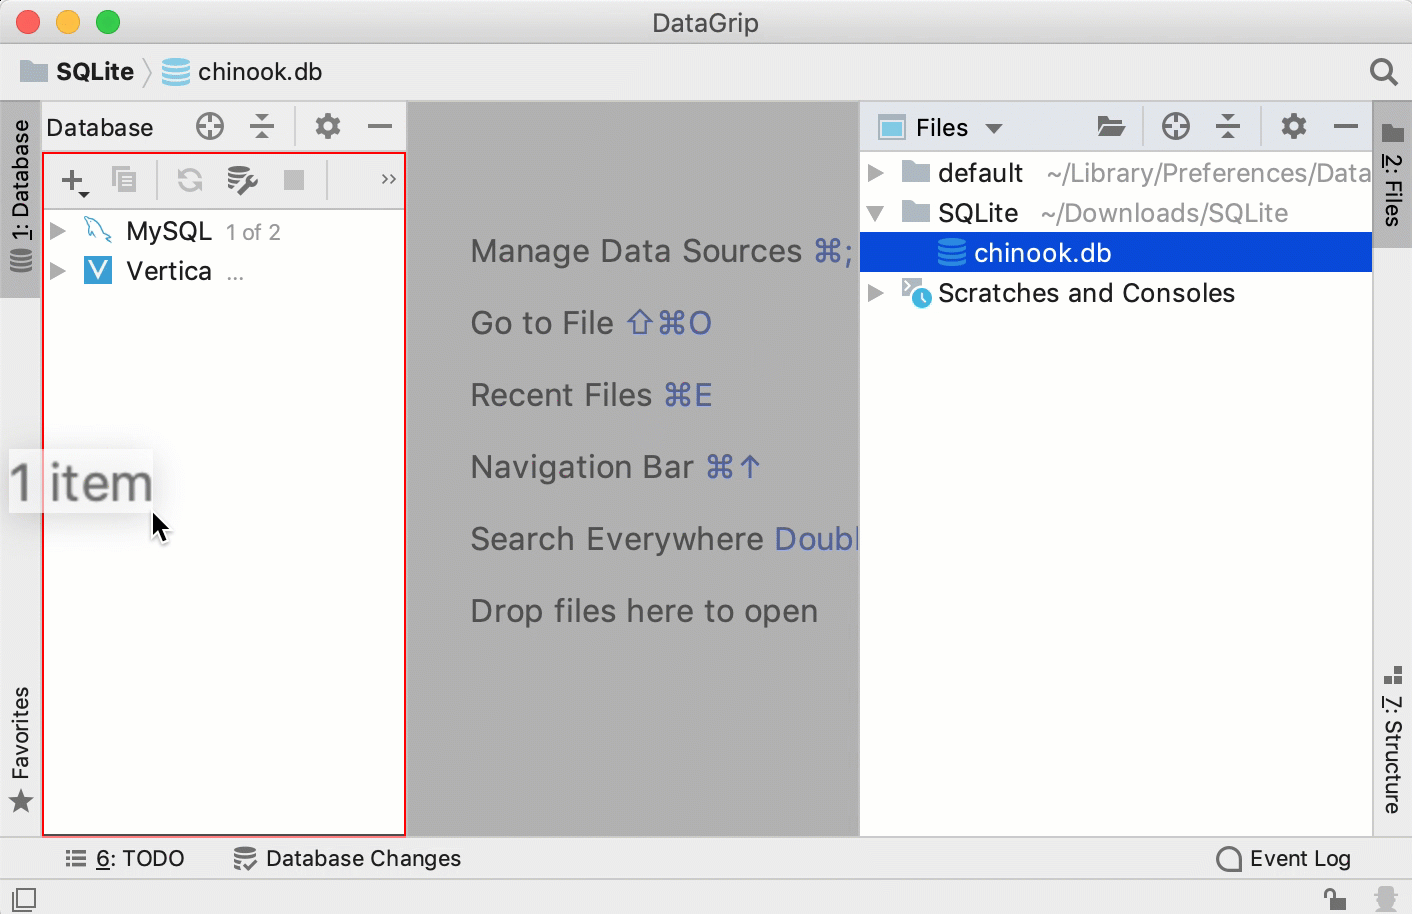Collapse all in the Database panel header
The image size is (1412, 914).
[262, 126]
